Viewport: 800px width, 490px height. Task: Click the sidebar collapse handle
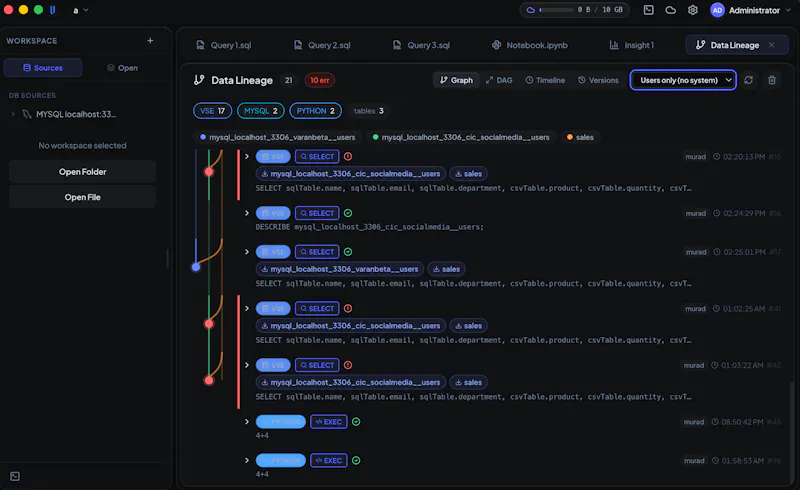(167, 258)
